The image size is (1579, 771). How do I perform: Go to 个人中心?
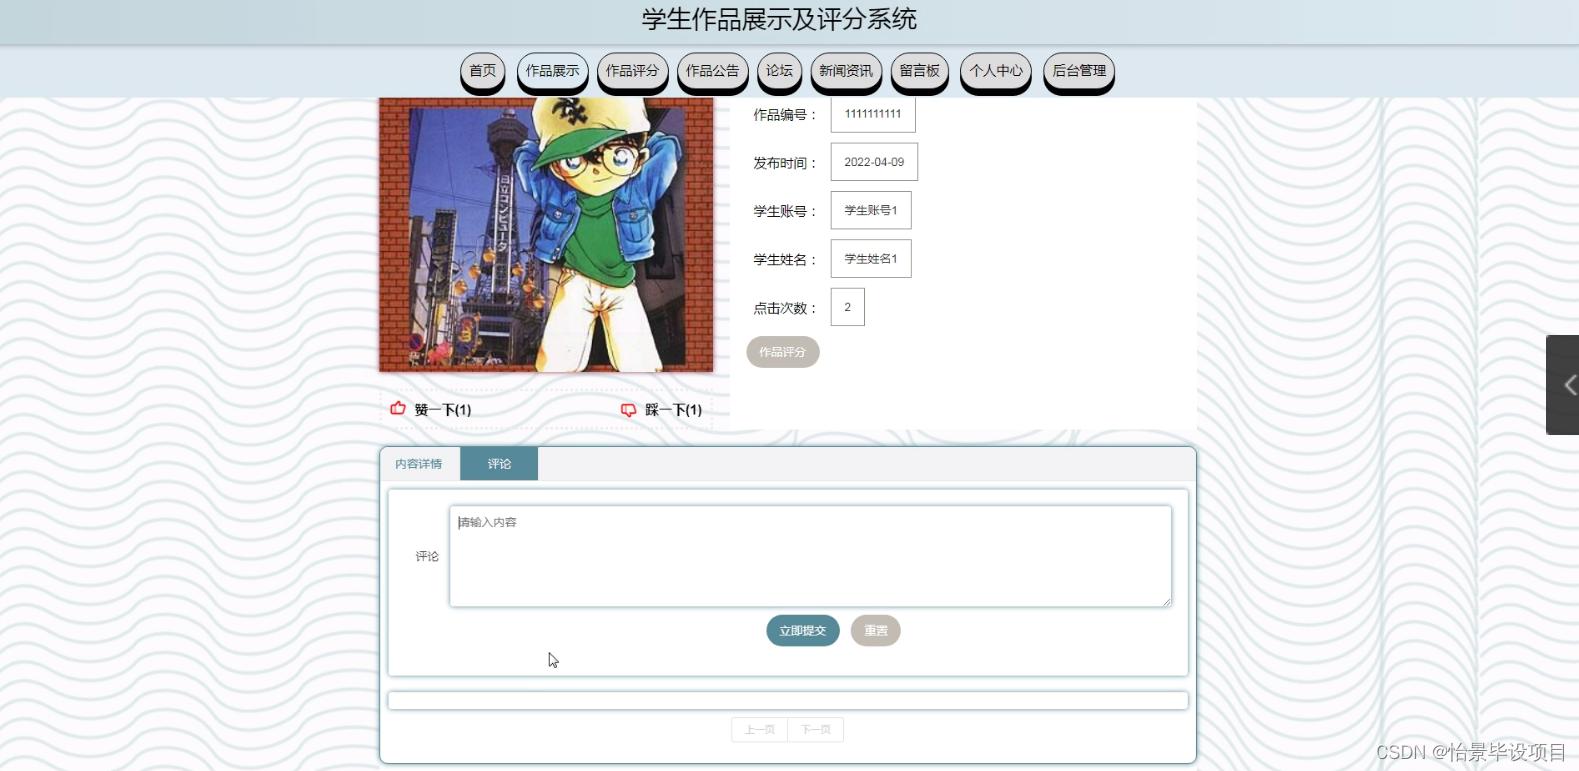pyautogui.click(x=996, y=72)
